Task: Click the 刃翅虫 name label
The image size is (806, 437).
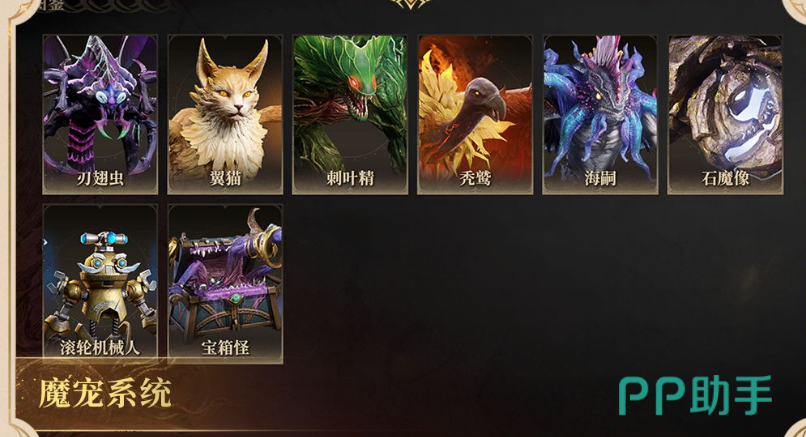Action: (x=100, y=178)
